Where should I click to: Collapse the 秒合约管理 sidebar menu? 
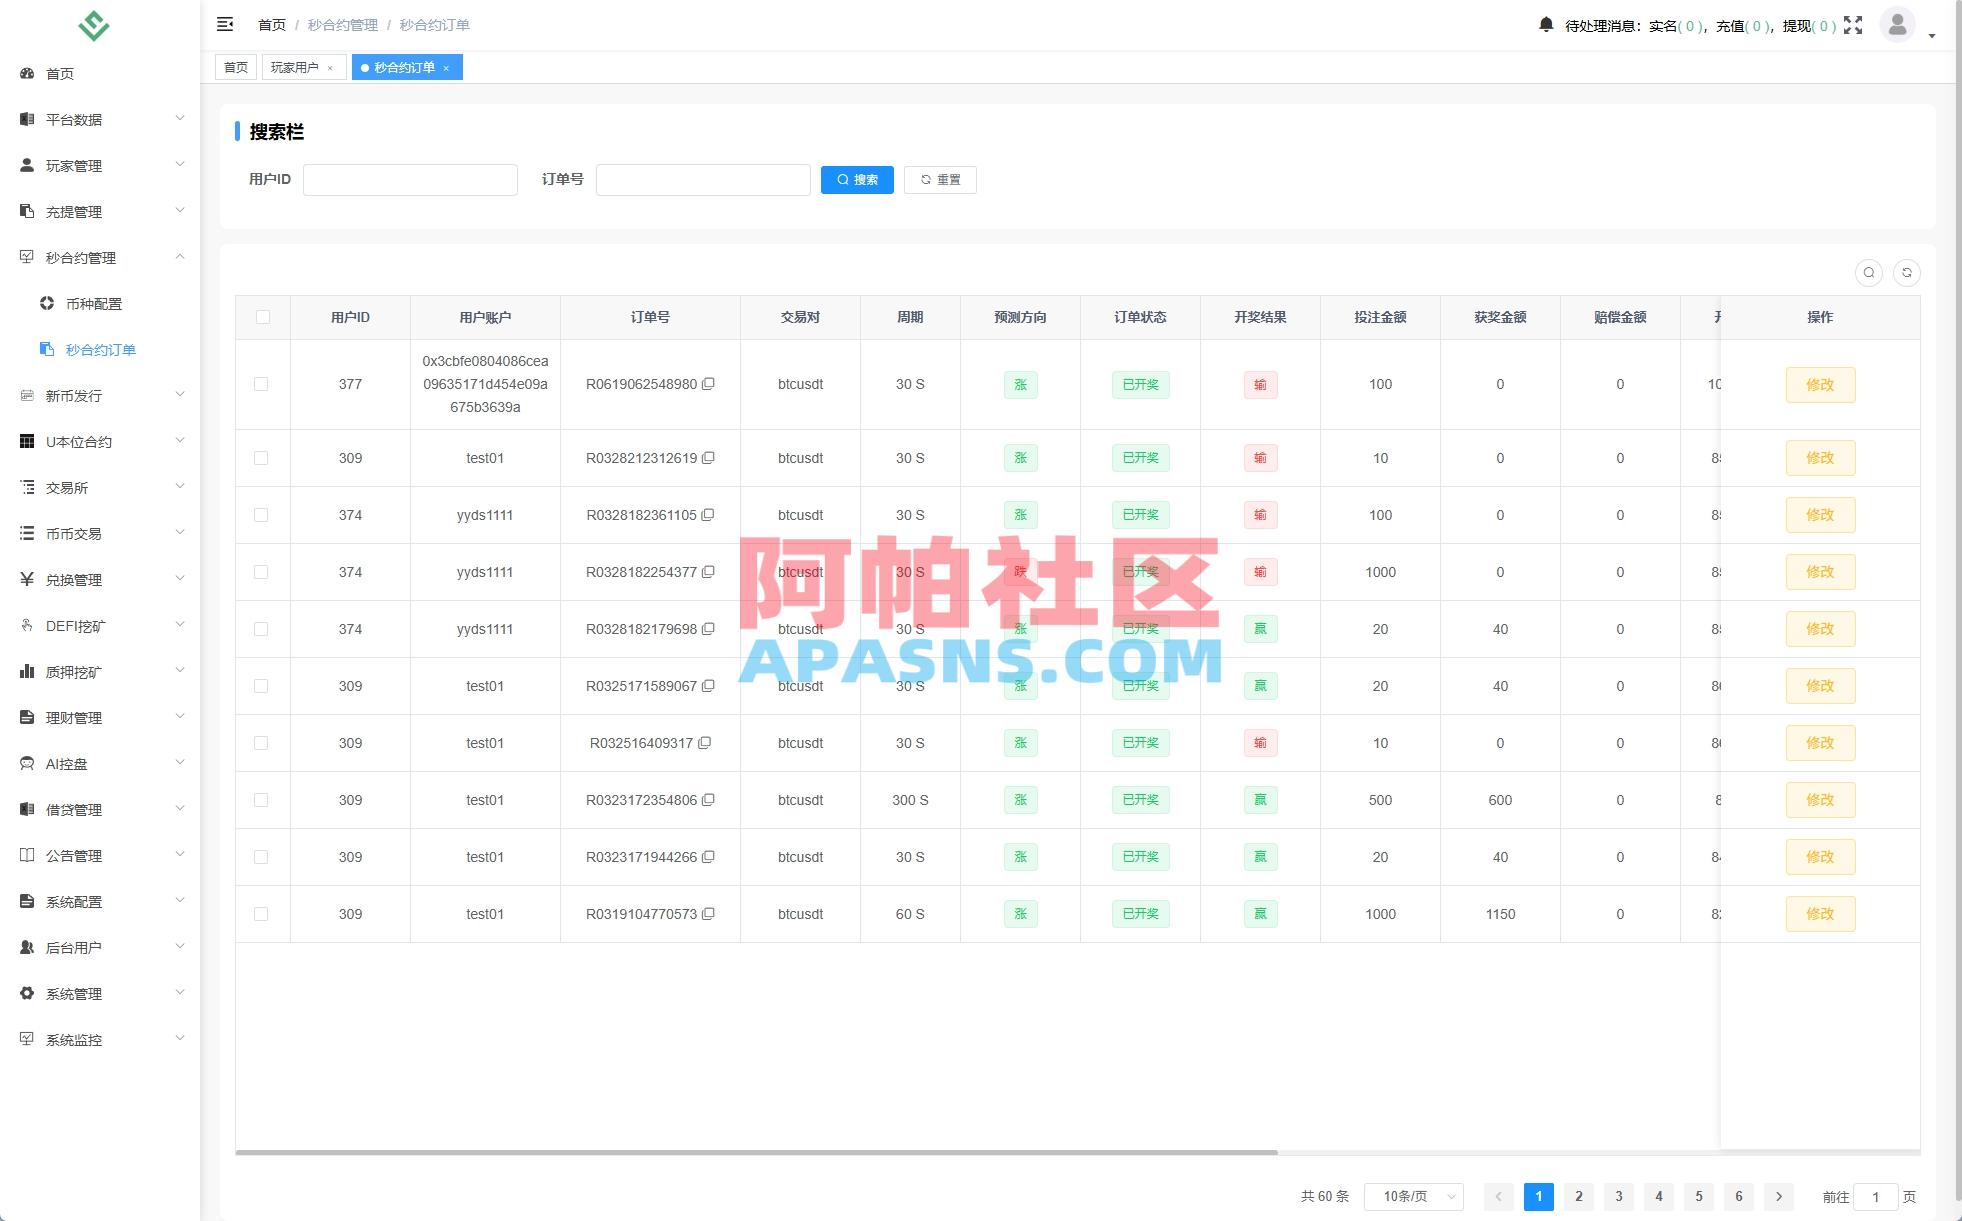tap(100, 257)
